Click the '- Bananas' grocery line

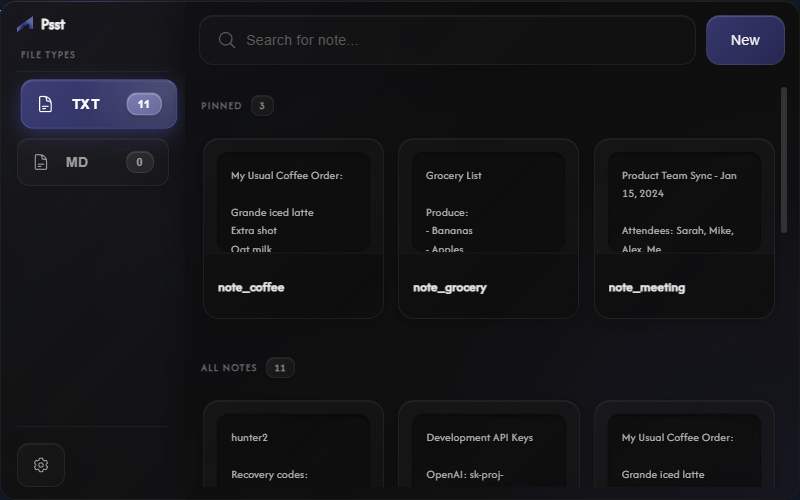pos(449,231)
